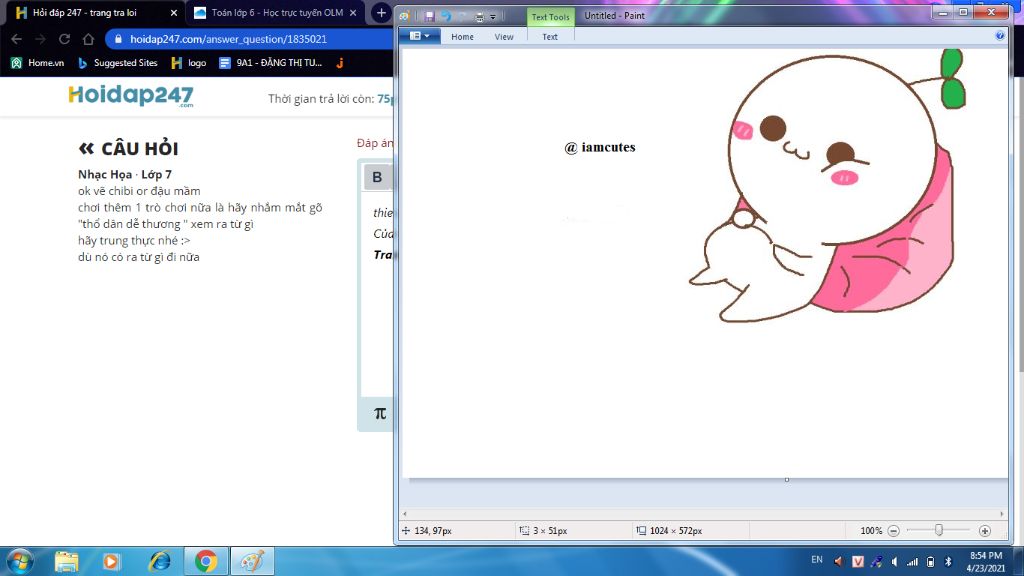Switch to Chrome from the taskbar

point(206,561)
